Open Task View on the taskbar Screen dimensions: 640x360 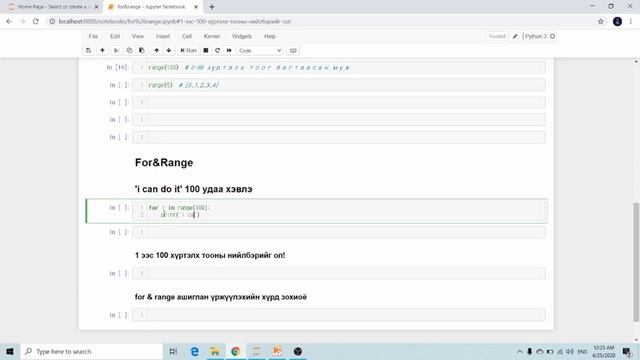pyautogui.click(x=173, y=351)
